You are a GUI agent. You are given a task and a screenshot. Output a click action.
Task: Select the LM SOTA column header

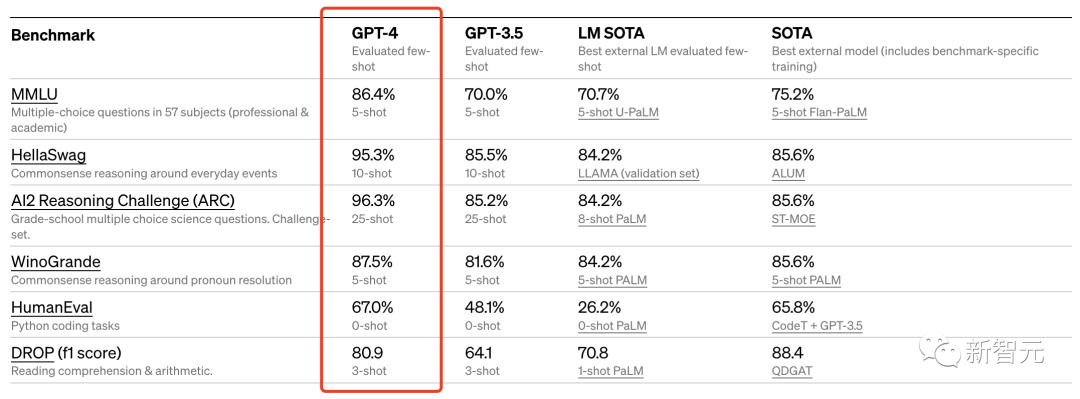611,33
